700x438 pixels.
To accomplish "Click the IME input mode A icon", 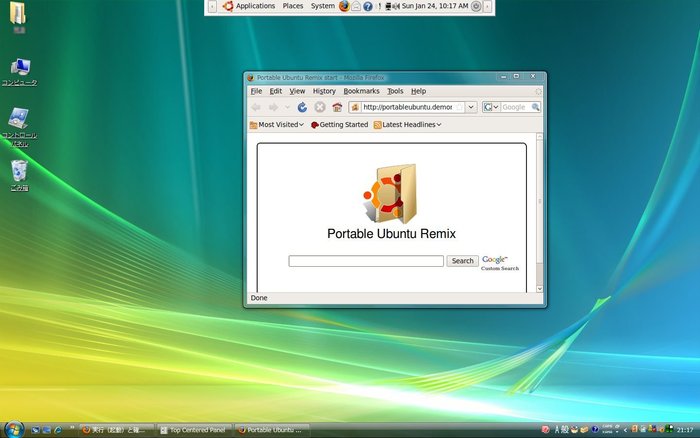I will point(557,430).
